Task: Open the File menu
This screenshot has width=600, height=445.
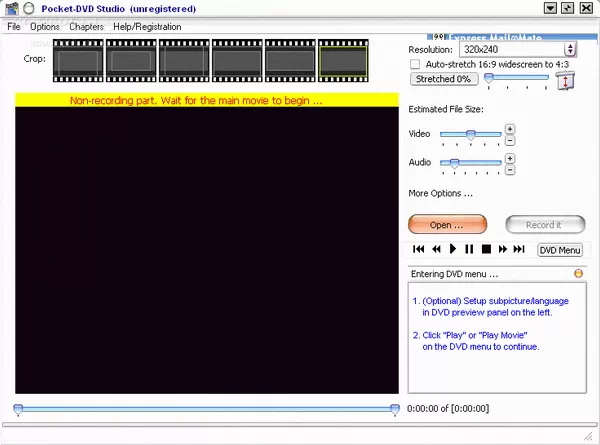Action: 14,27
